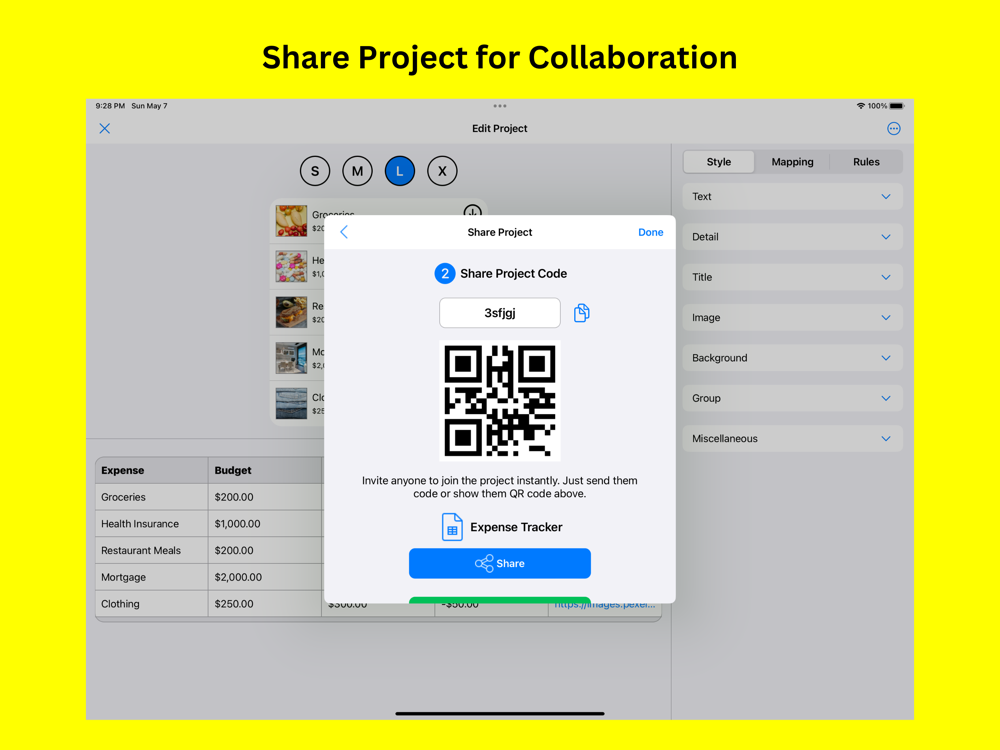Click the $2,000.00 budget cell
Image resolution: width=1000 pixels, height=750 pixels.
pos(265,577)
